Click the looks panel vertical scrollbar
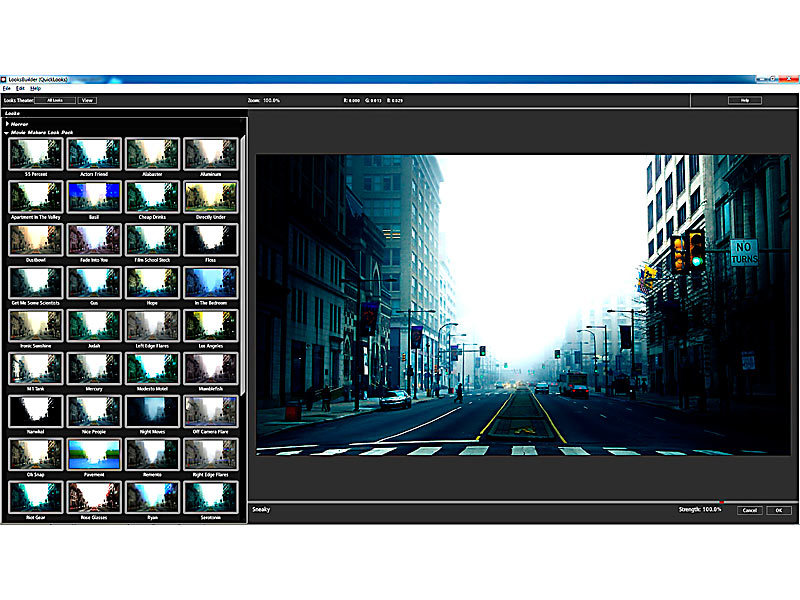800x600 pixels. click(x=243, y=265)
